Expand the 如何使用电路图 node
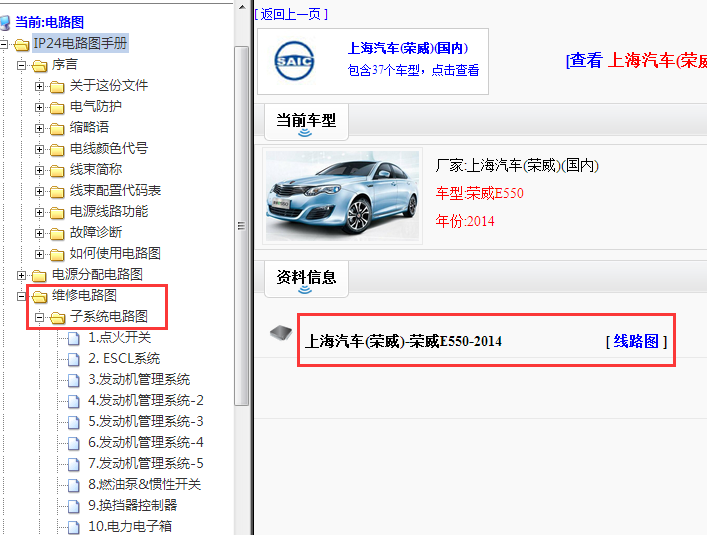This screenshot has width=707, height=535. coord(39,254)
